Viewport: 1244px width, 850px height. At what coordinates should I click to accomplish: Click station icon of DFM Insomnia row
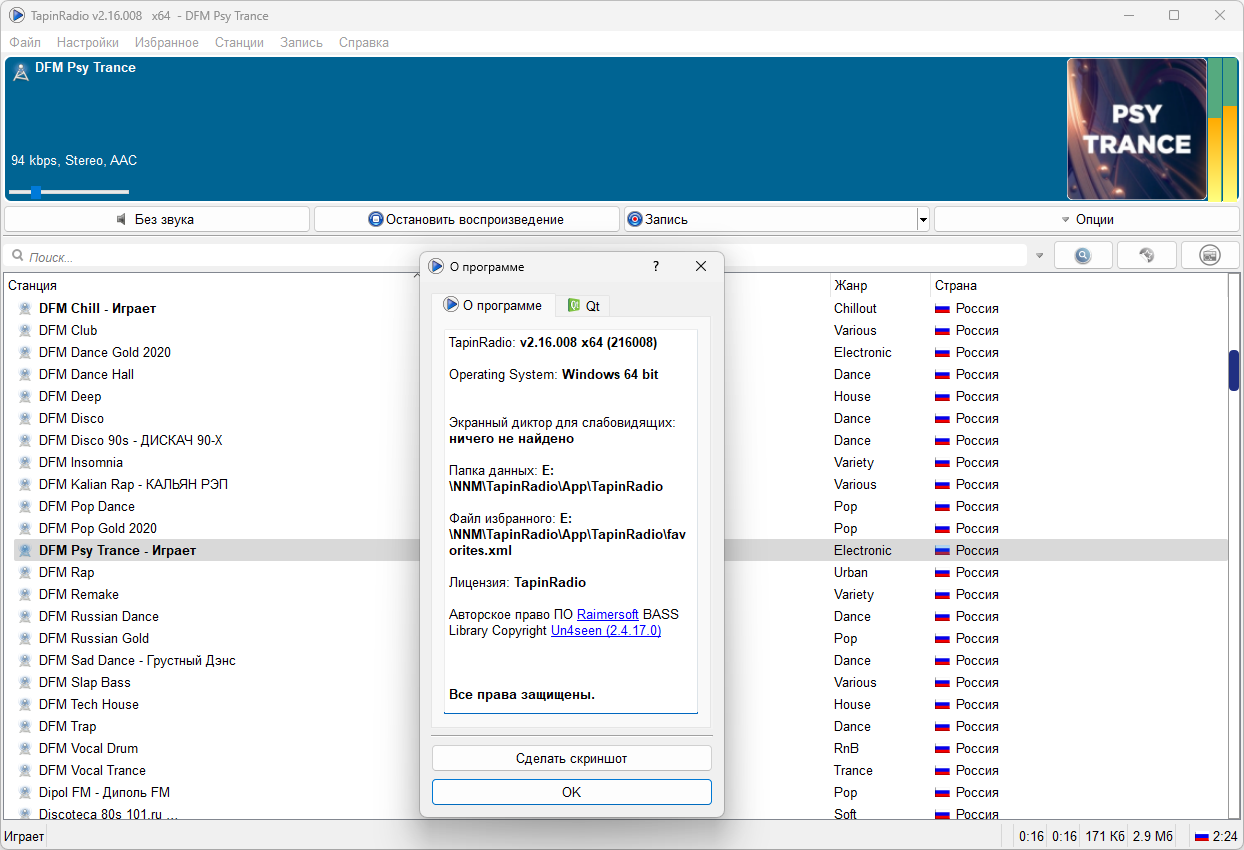pos(26,463)
